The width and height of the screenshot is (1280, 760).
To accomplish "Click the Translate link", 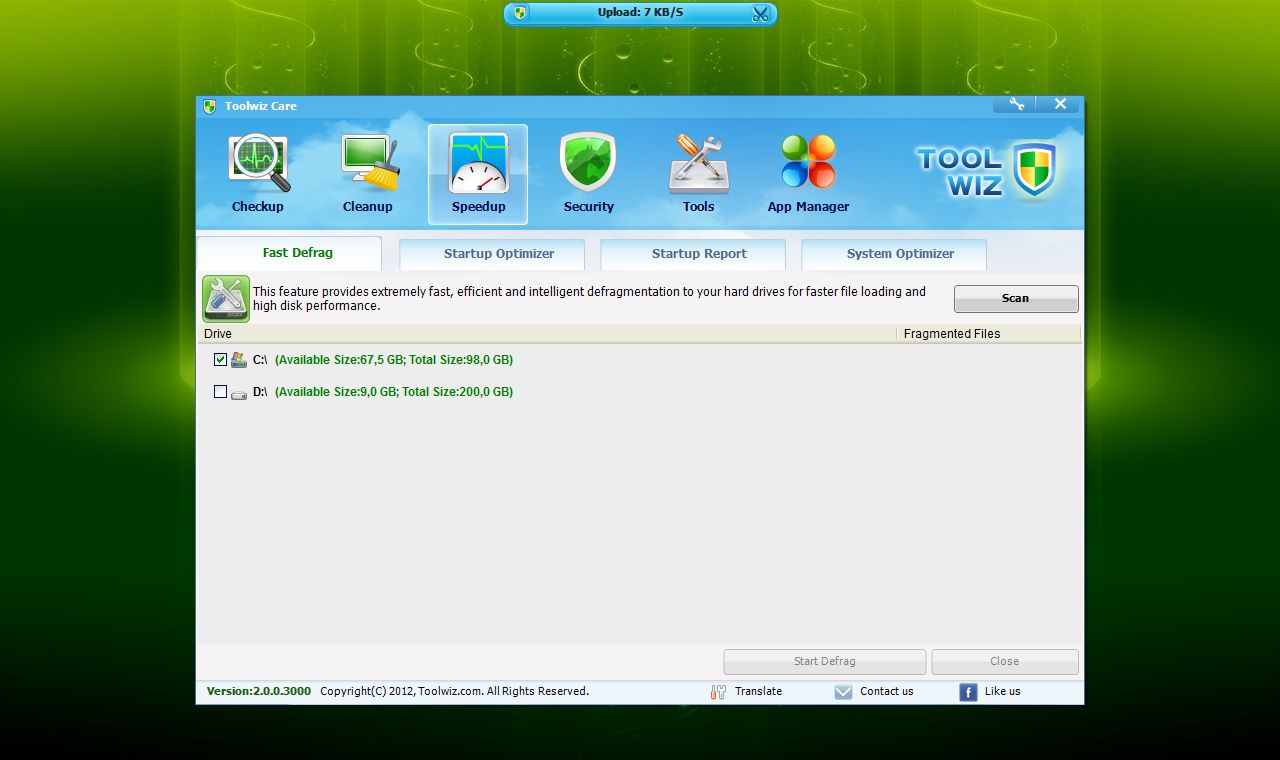I will (x=758, y=691).
